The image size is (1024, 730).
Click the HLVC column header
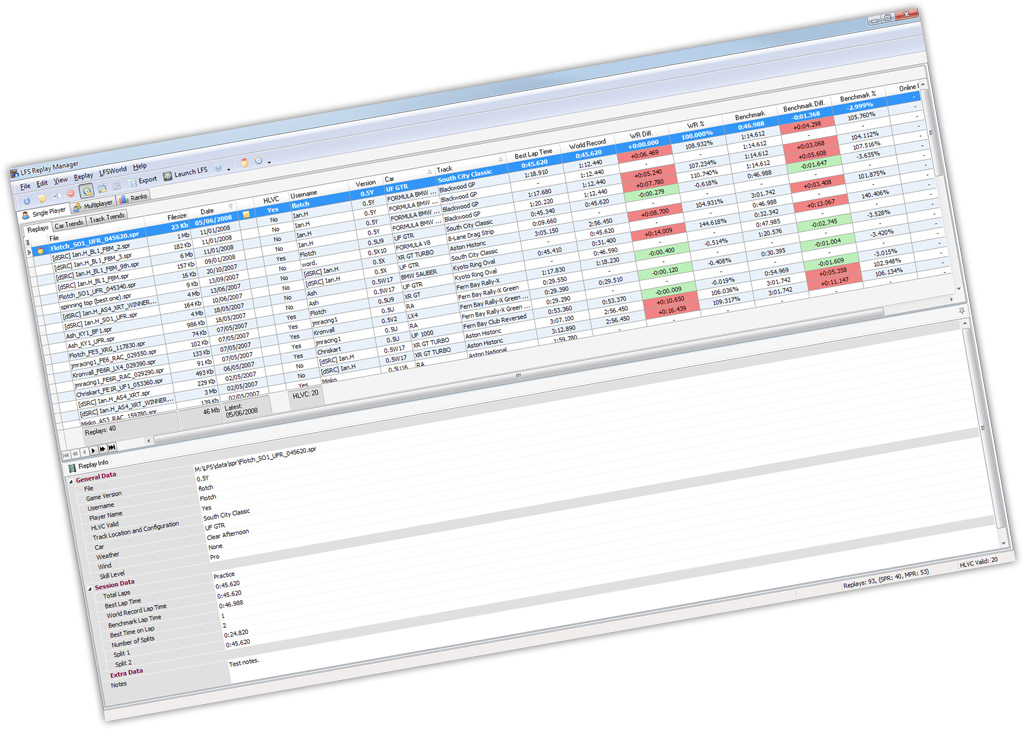270,200
